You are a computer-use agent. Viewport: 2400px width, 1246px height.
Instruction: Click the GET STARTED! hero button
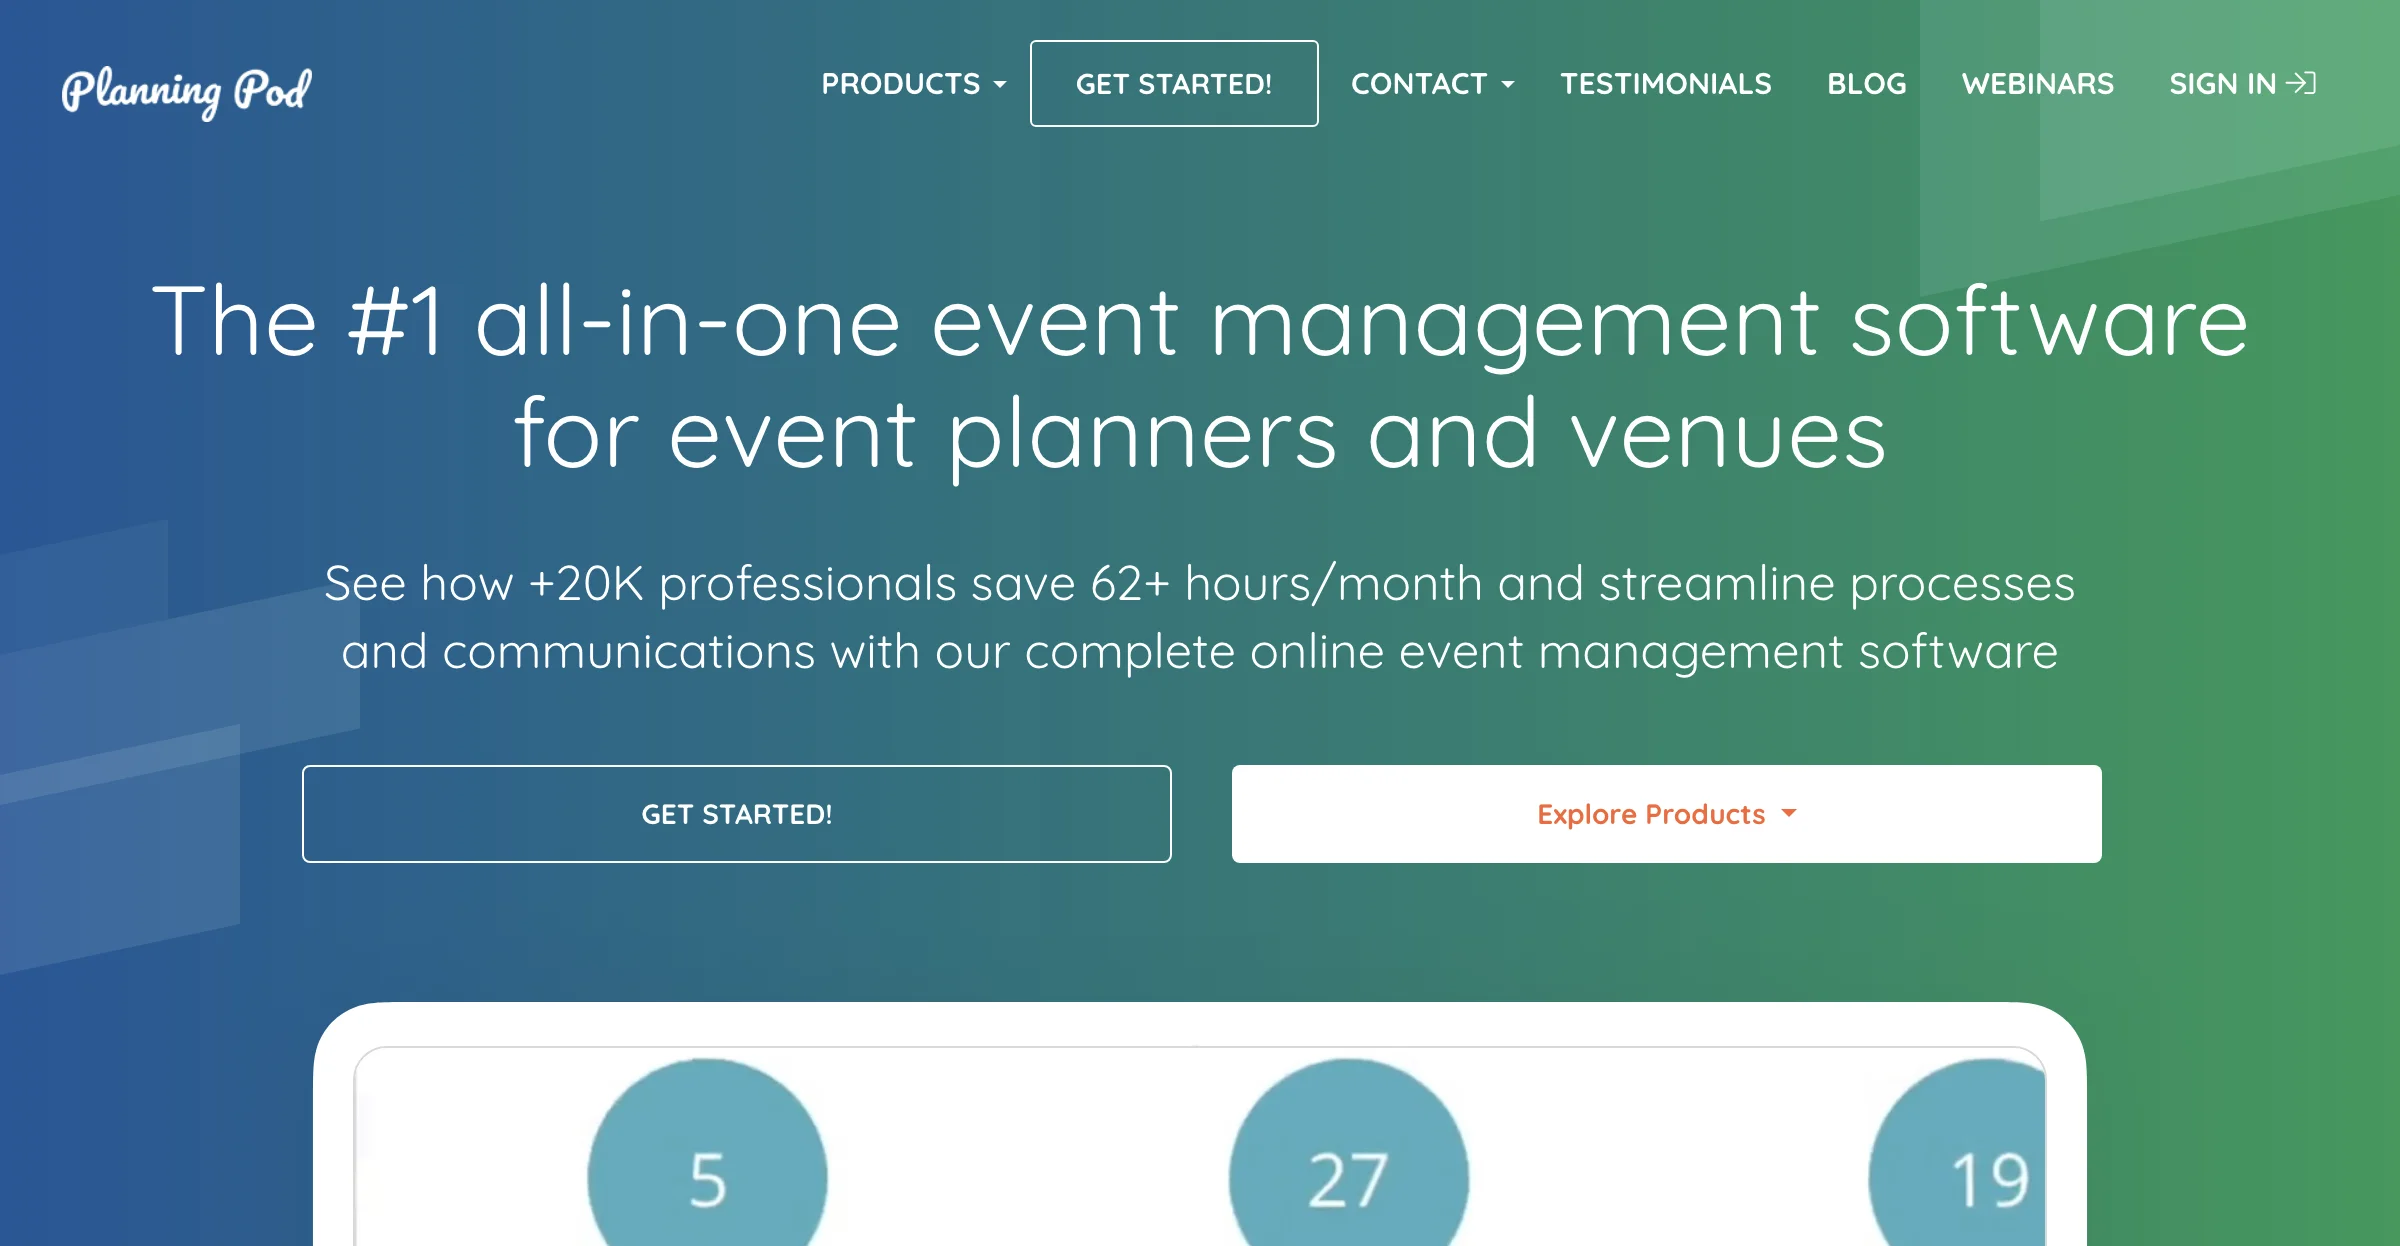click(737, 813)
